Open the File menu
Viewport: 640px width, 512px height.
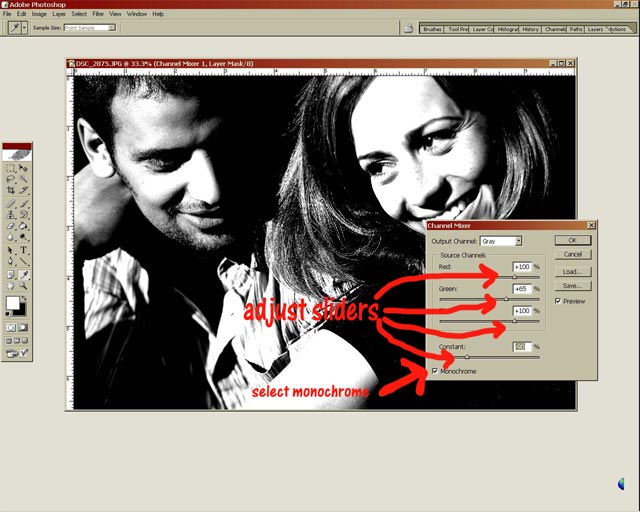[7, 14]
